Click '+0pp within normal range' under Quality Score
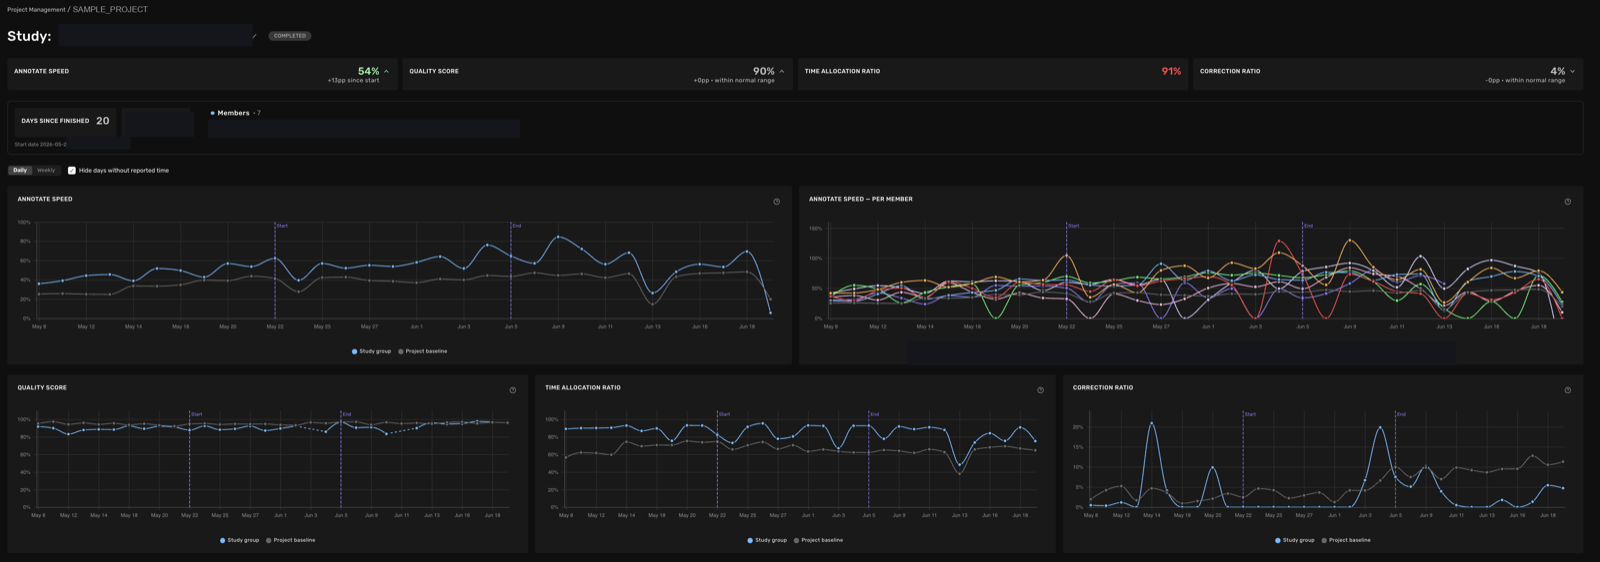Viewport: 1600px width, 562px height. 734,81
